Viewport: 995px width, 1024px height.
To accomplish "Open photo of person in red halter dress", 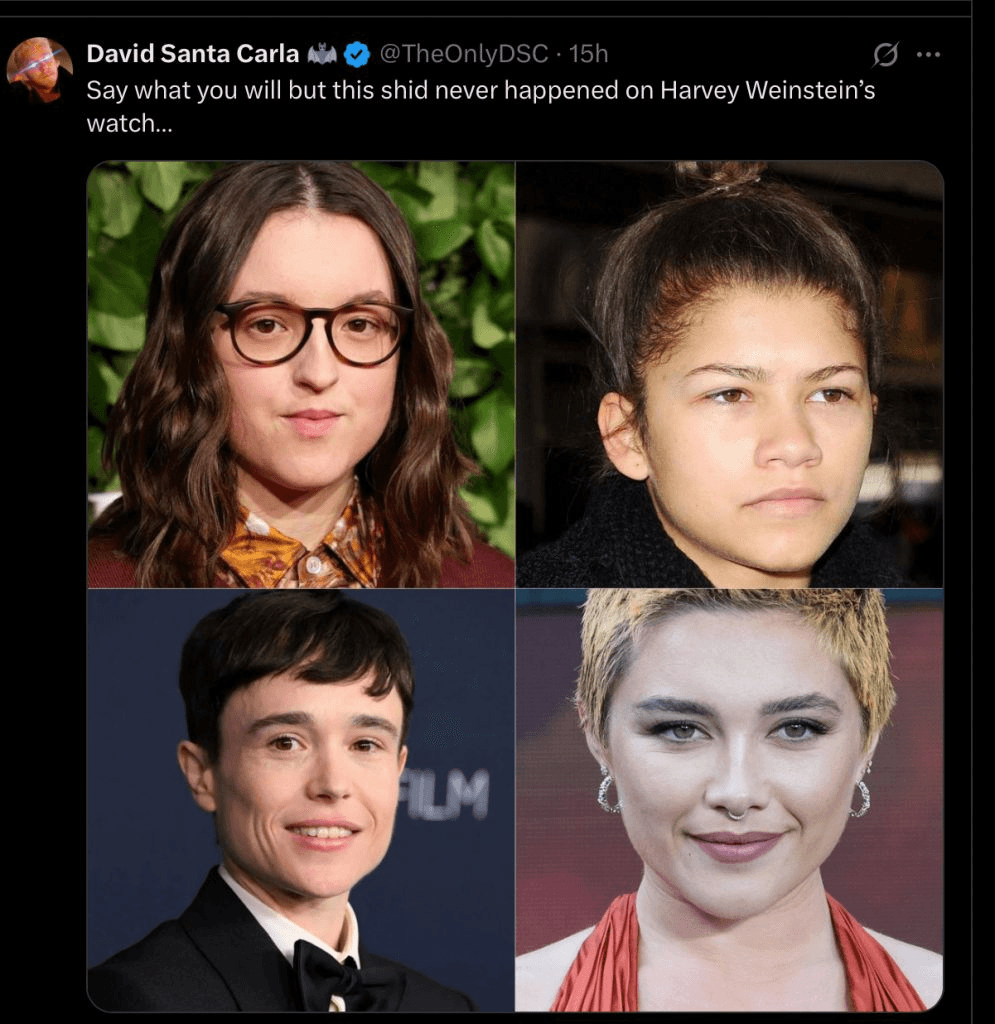I will click(x=729, y=800).
